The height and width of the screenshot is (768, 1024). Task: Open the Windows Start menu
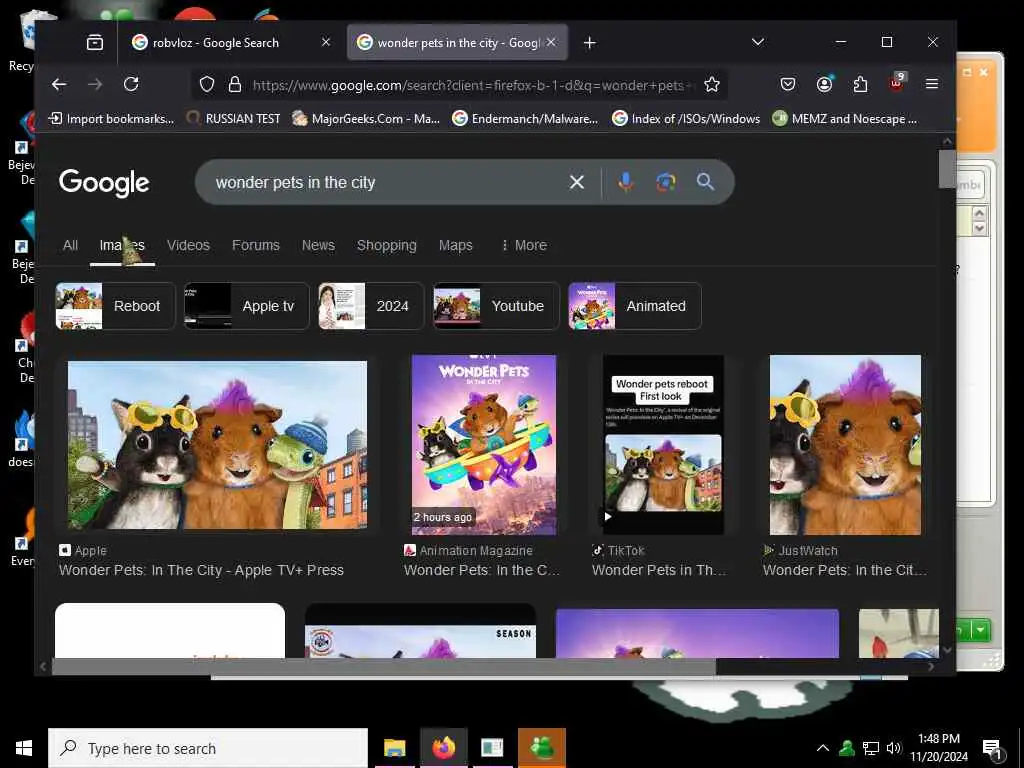click(x=24, y=748)
